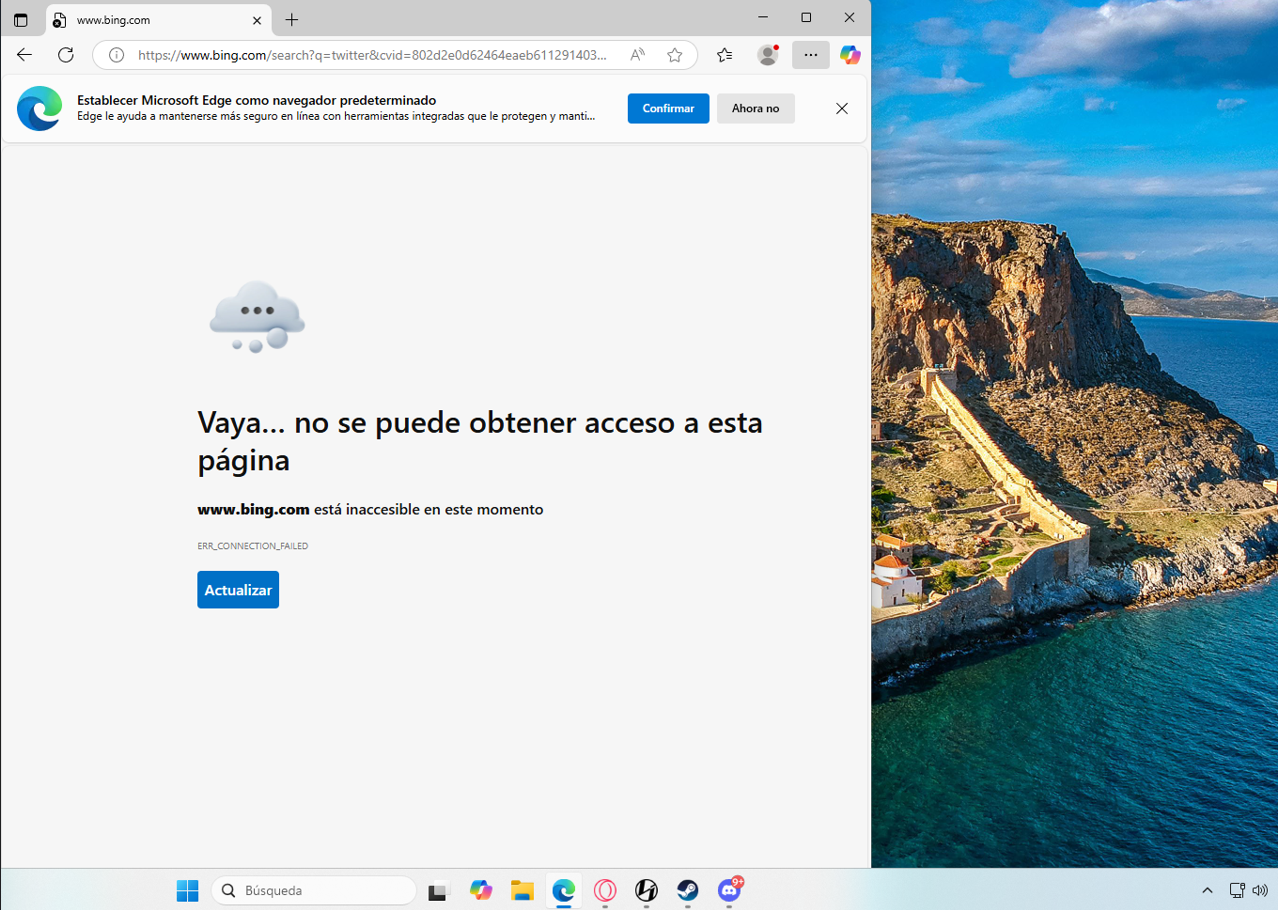Go back with the back arrow
Screen dimensions: 1278x910
pyautogui.click(x=25, y=55)
